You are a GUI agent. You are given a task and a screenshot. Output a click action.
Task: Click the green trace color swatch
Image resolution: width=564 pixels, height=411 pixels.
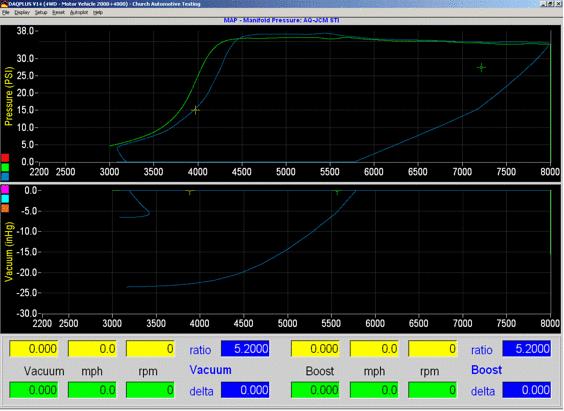pyautogui.click(x=5, y=167)
